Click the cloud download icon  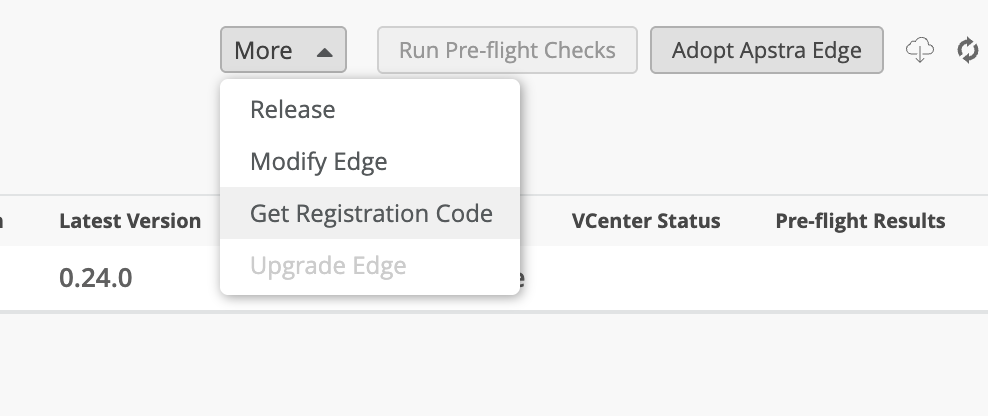tap(919, 50)
